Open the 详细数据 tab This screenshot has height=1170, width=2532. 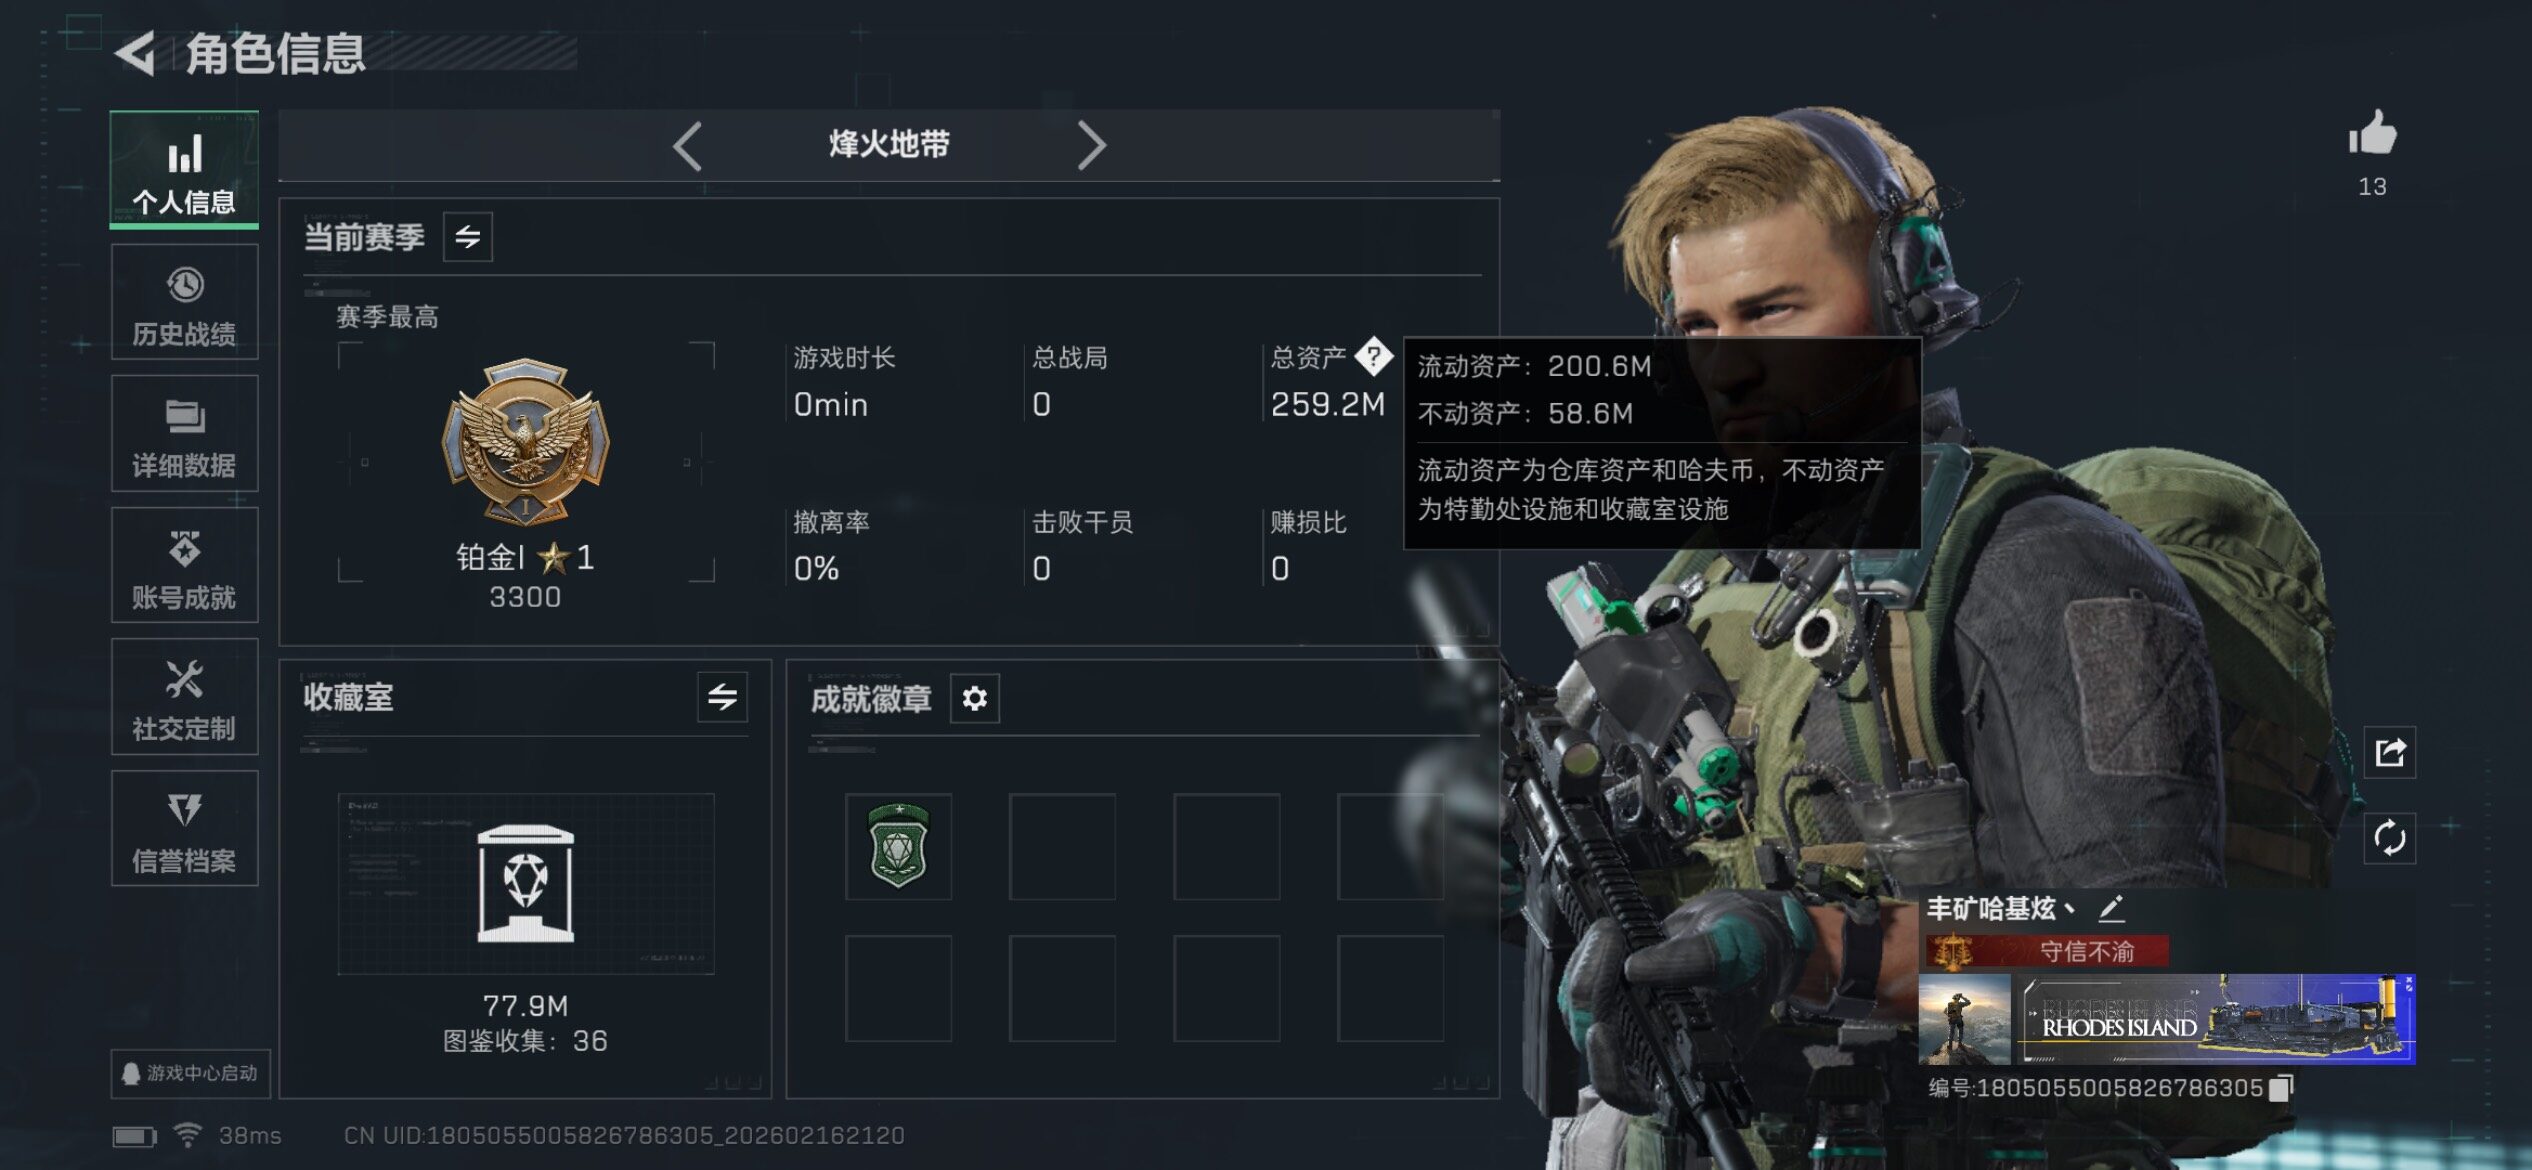[184, 434]
